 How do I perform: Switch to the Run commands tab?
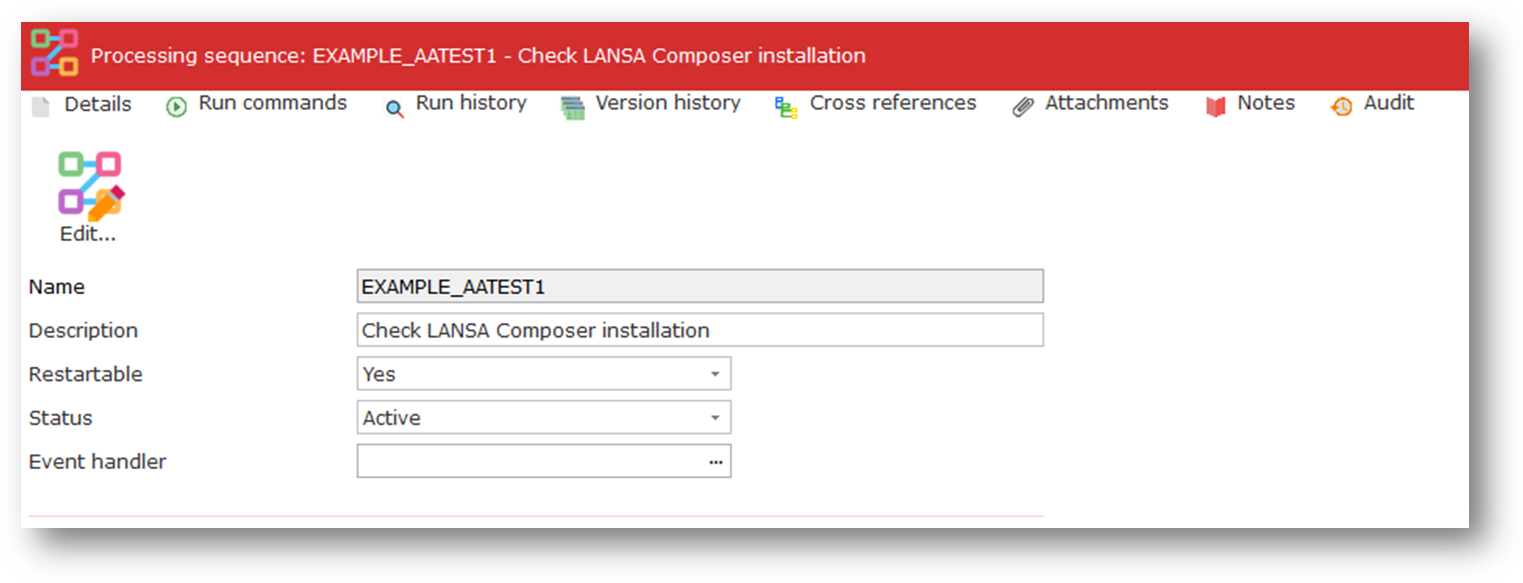(x=272, y=103)
